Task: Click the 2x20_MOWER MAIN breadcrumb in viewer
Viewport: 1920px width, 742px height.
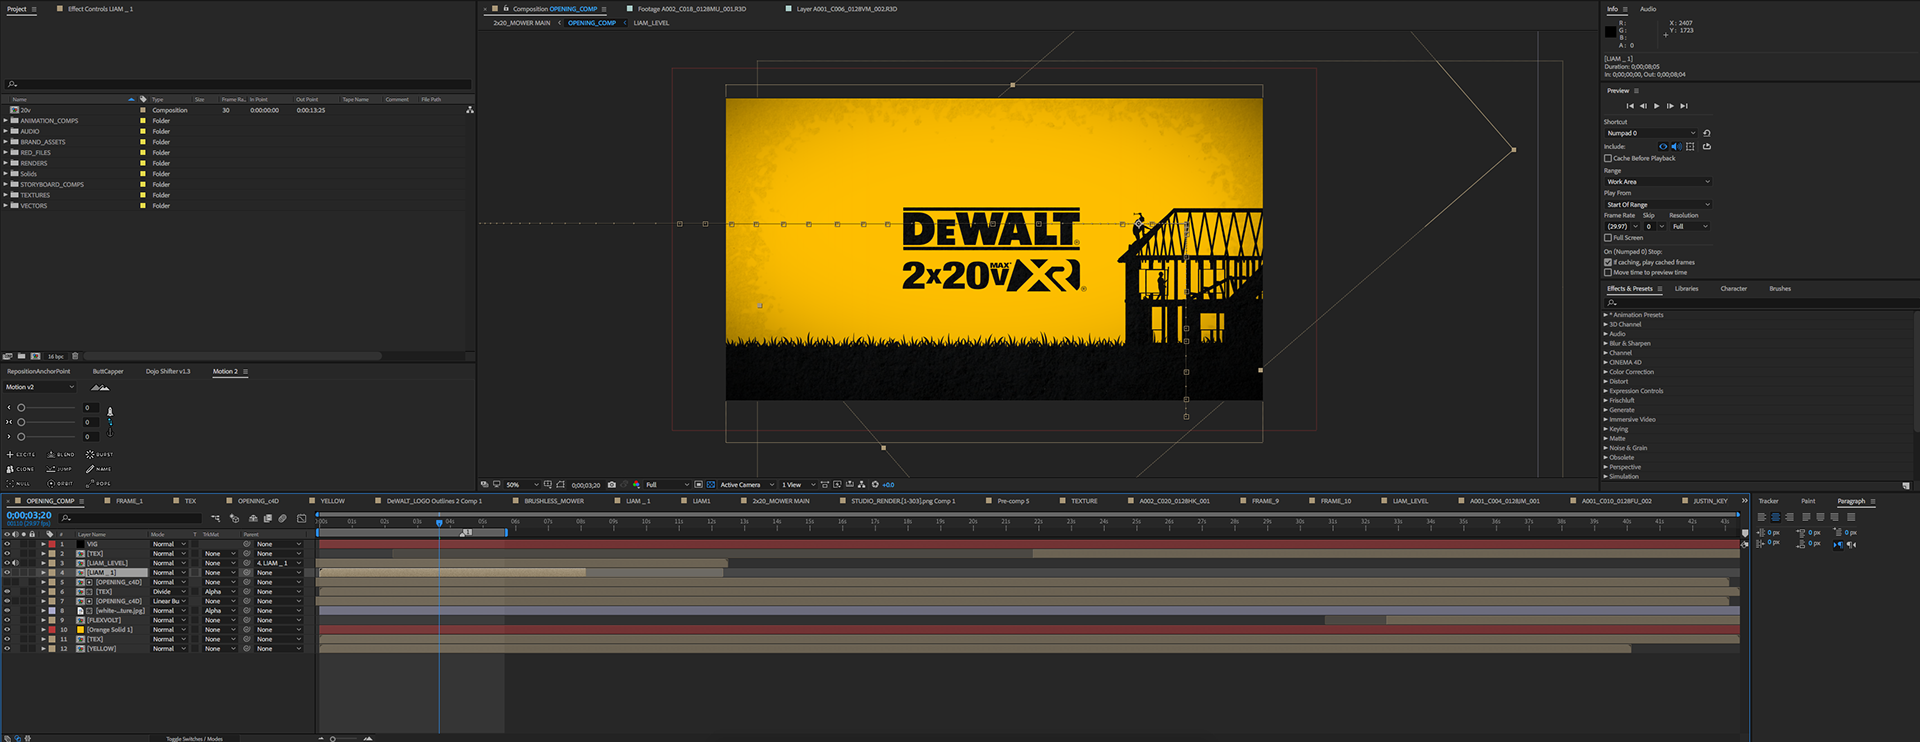Action: click(522, 23)
